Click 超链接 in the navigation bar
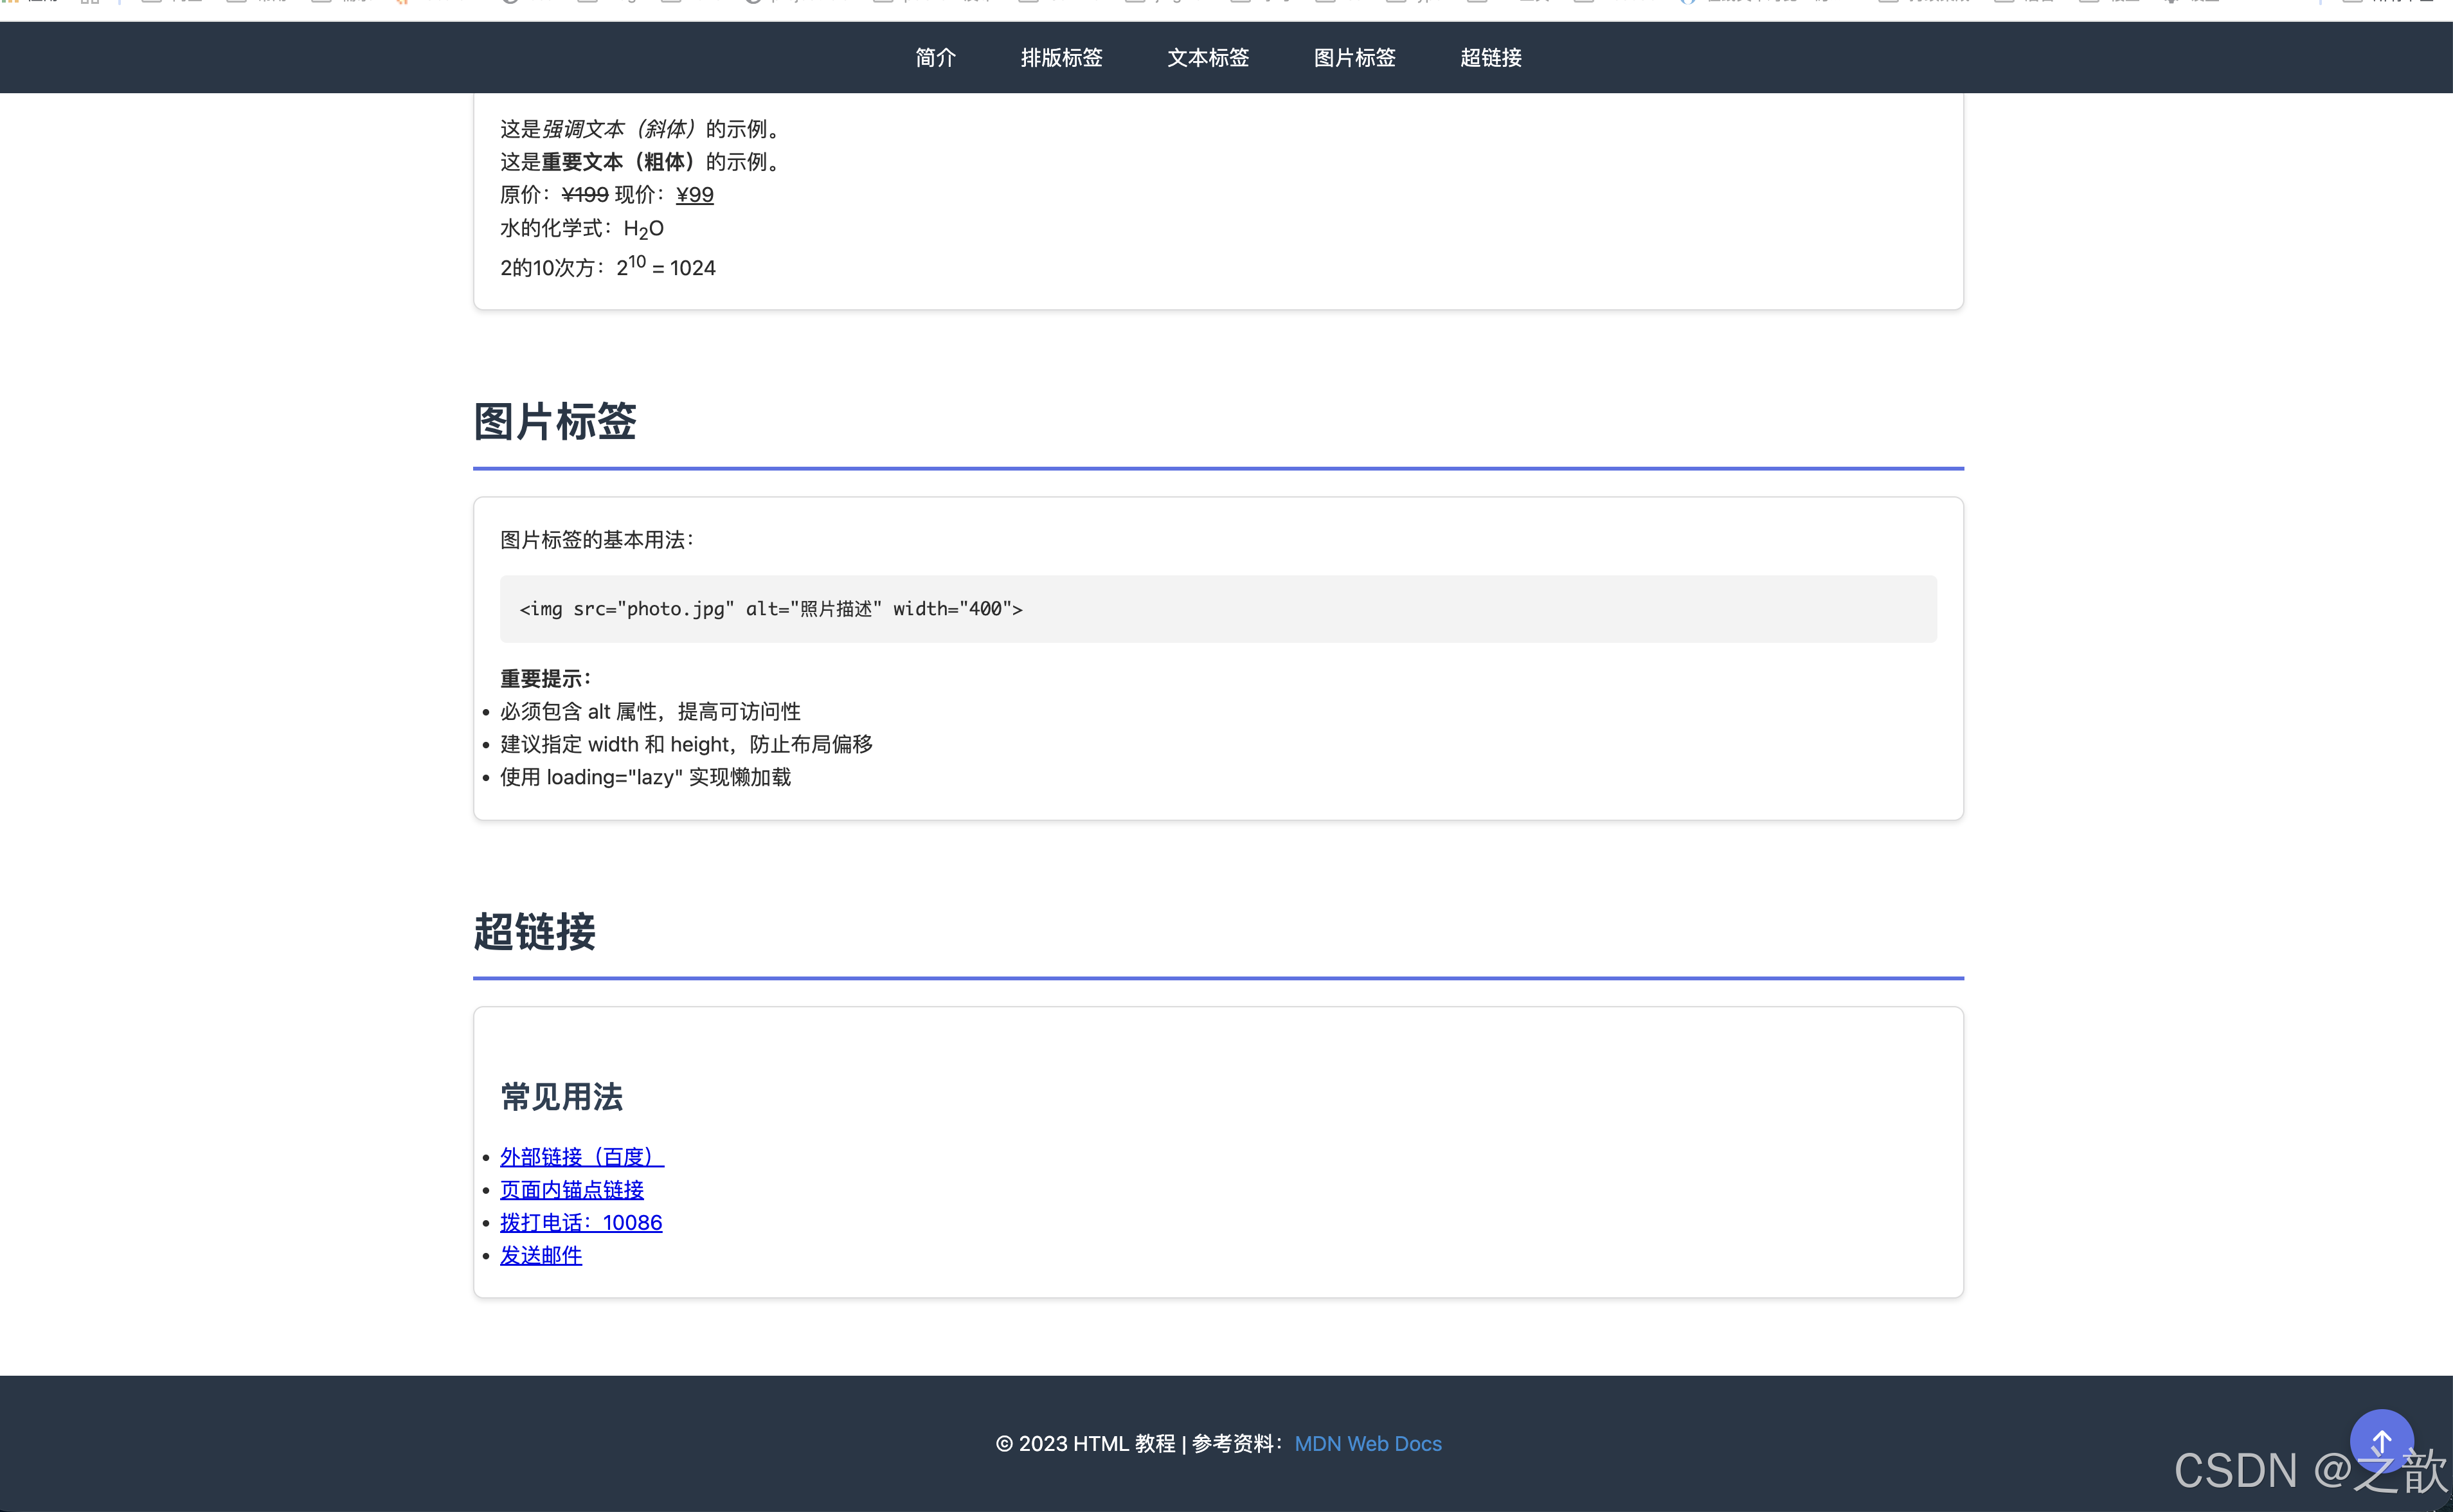 [x=1490, y=58]
